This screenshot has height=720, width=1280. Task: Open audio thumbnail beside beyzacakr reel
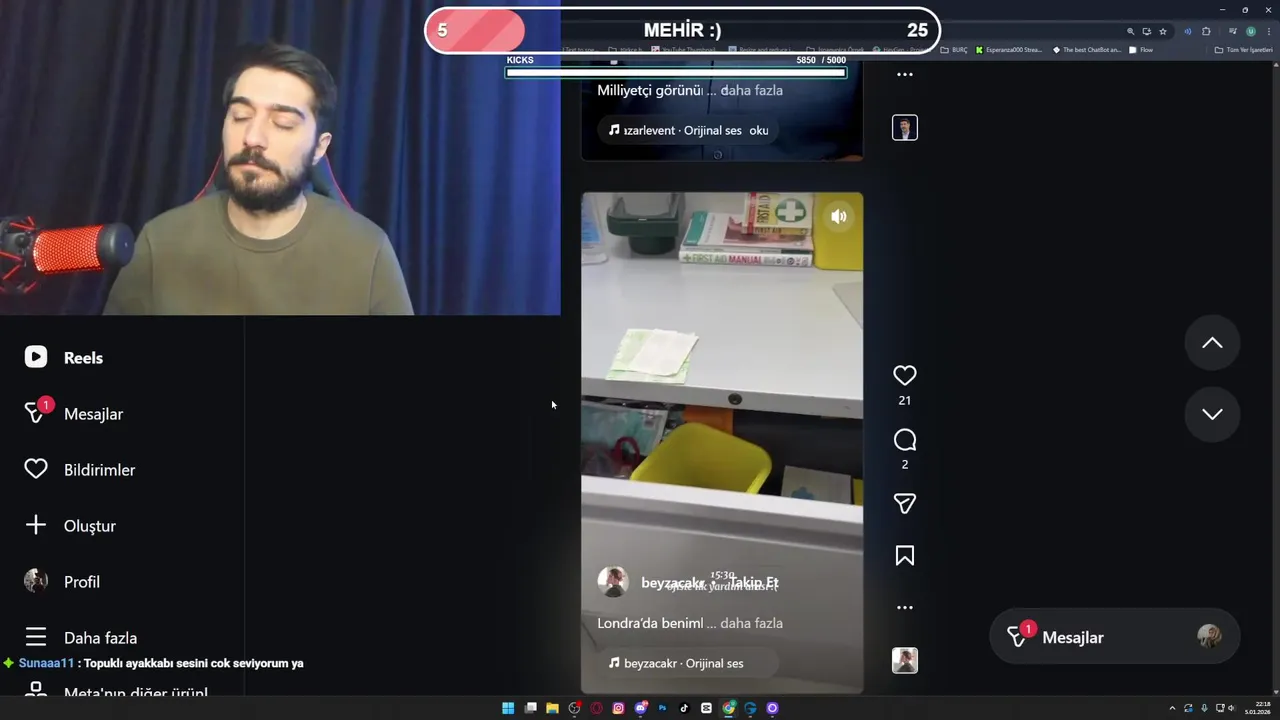[x=904, y=661]
